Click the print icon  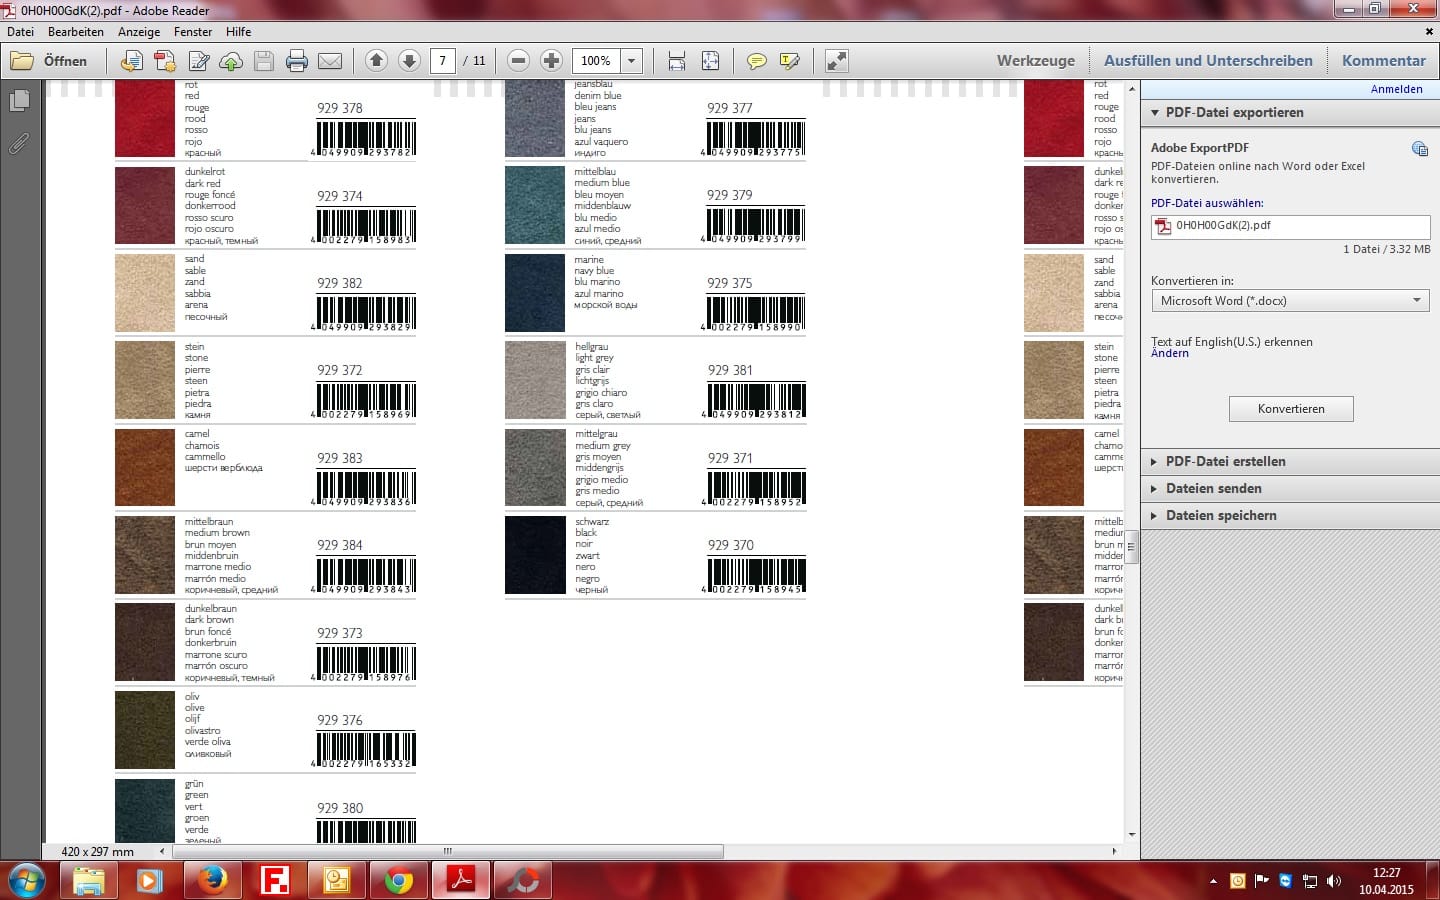[297, 61]
